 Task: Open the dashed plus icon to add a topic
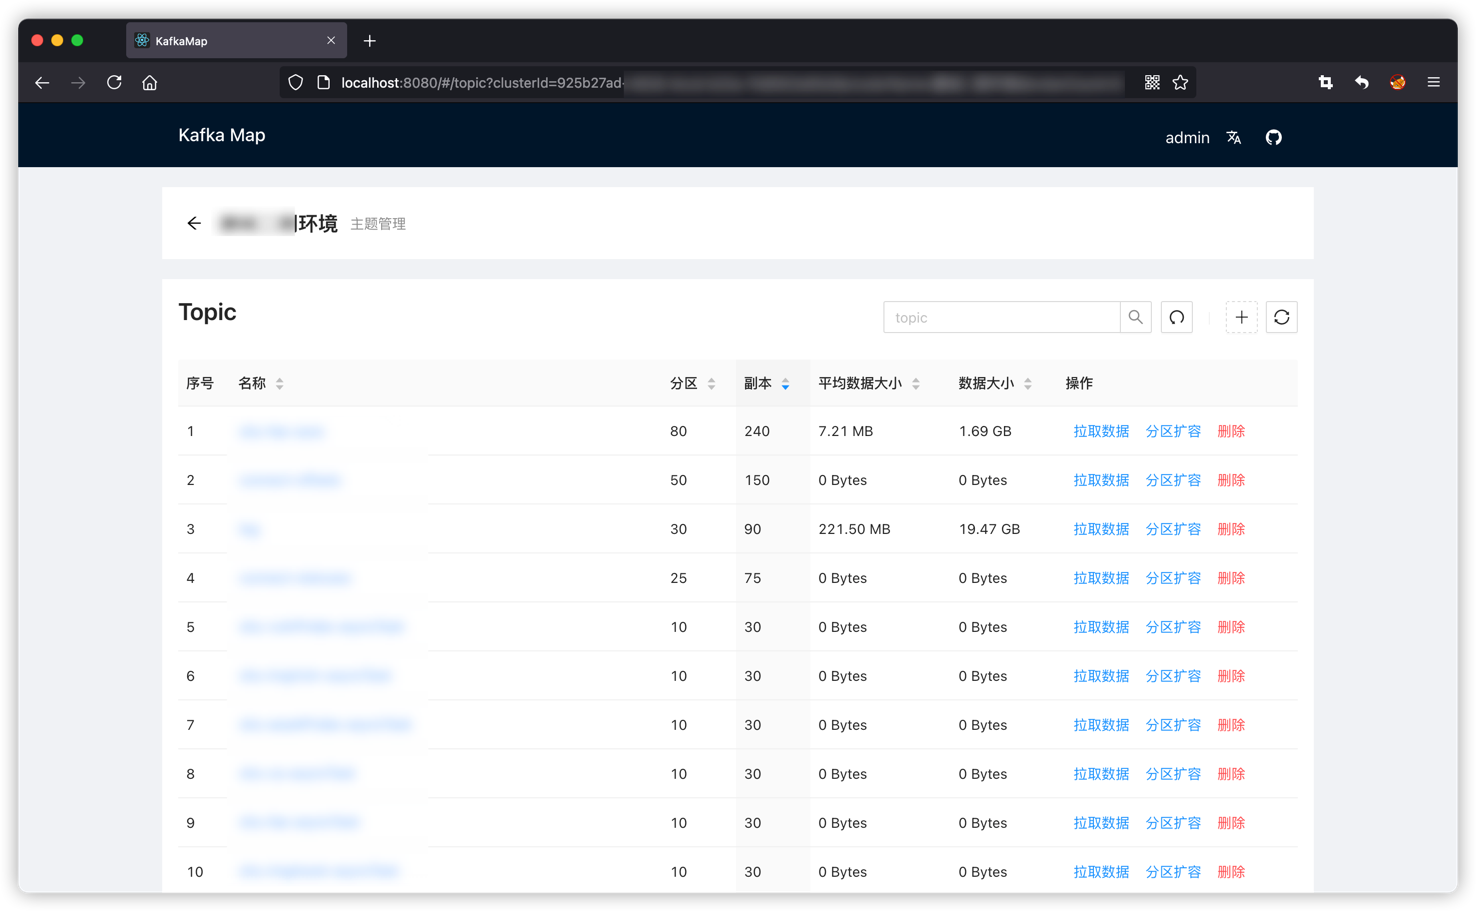coord(1241,317)
